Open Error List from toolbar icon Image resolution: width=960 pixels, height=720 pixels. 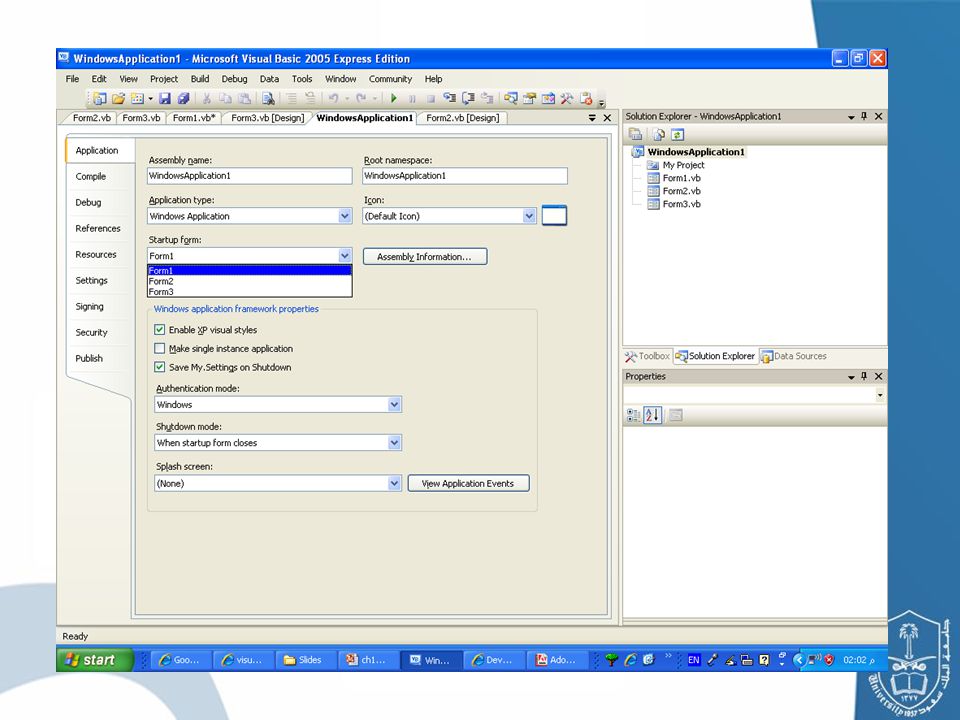pos(587,98)
